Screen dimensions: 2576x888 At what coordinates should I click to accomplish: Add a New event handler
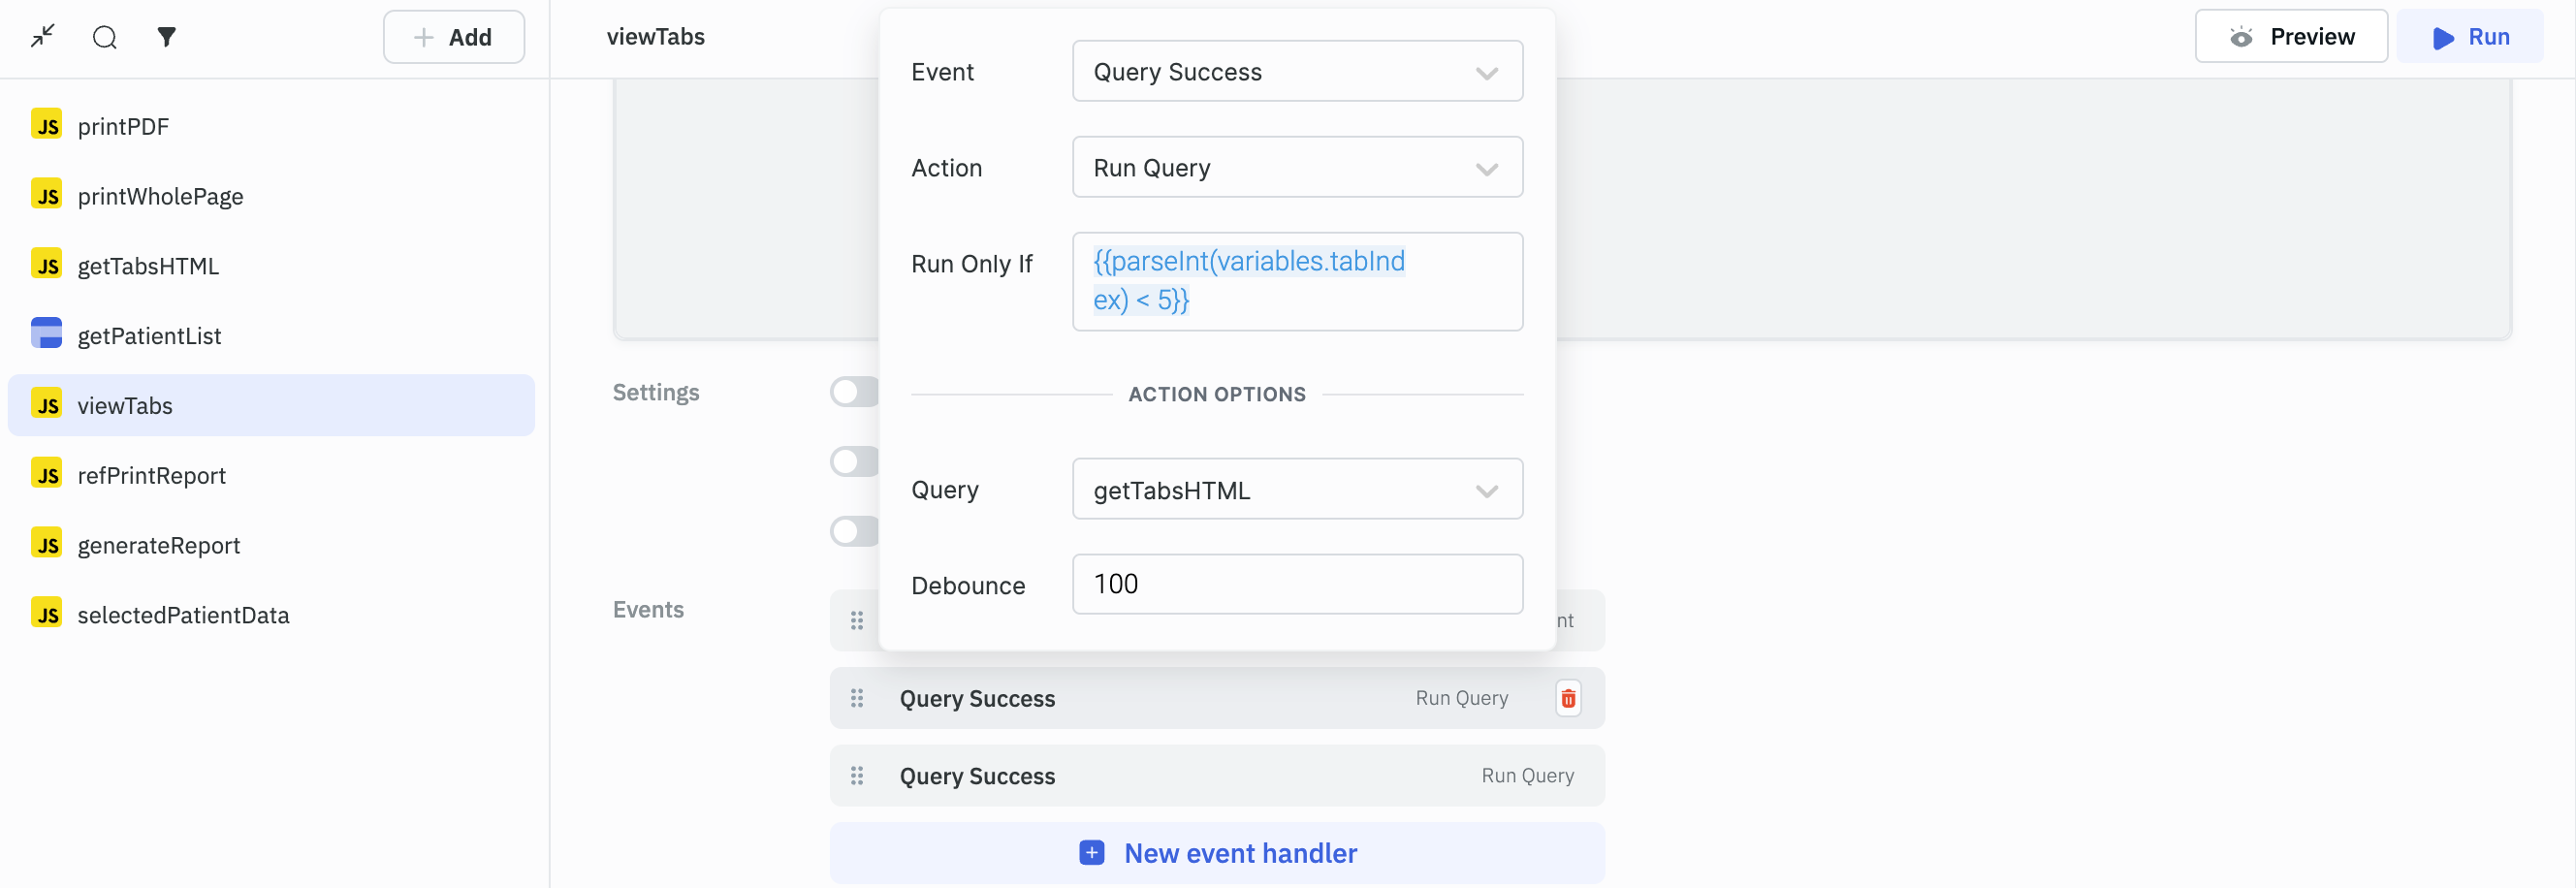[x=1217, y=853]
